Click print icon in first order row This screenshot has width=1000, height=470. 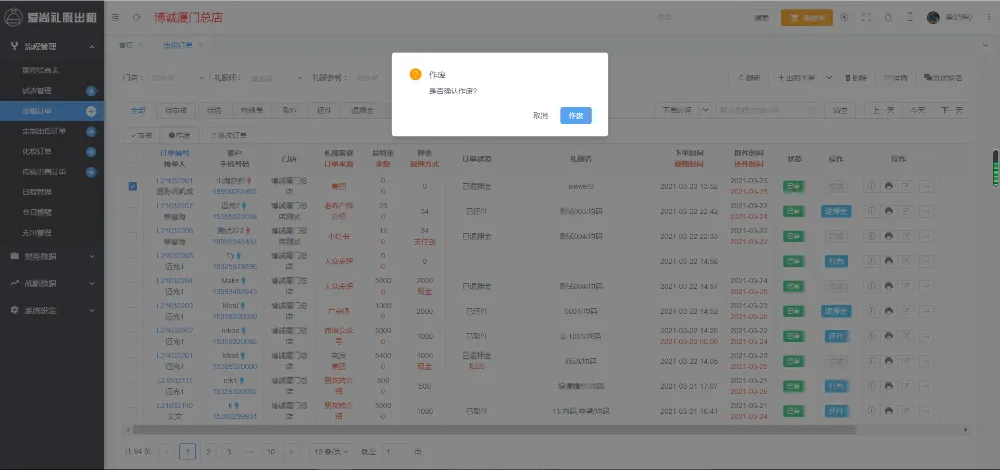(889, 185)
